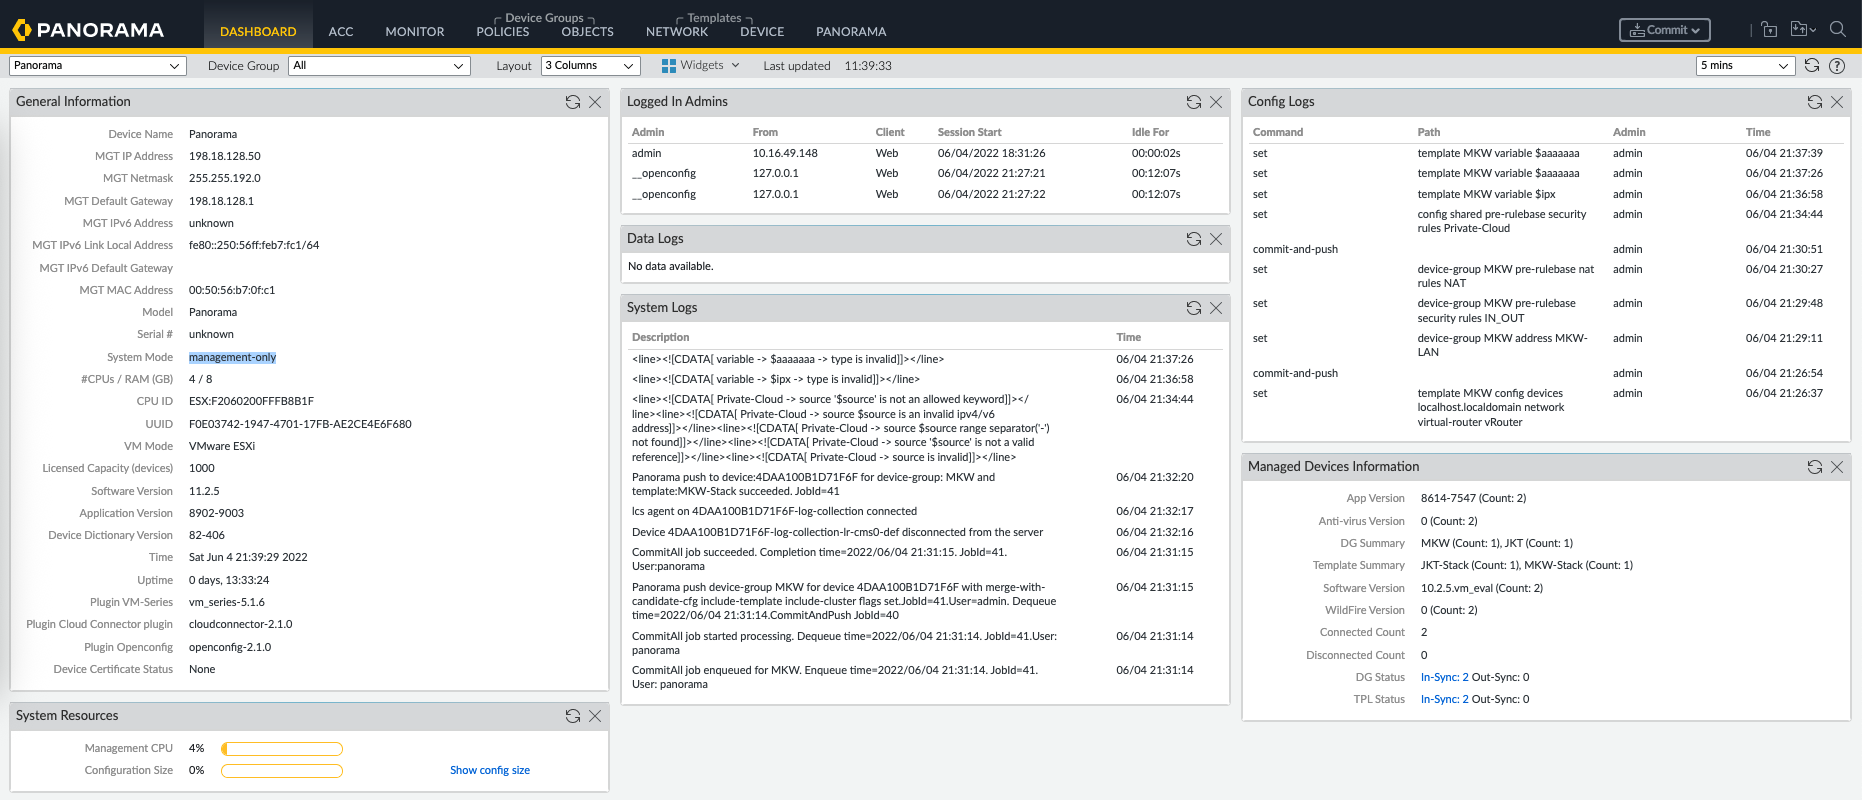Refresh the General Information widget
The height and width of the screenshot is (800, 1862).
point(573,102)
